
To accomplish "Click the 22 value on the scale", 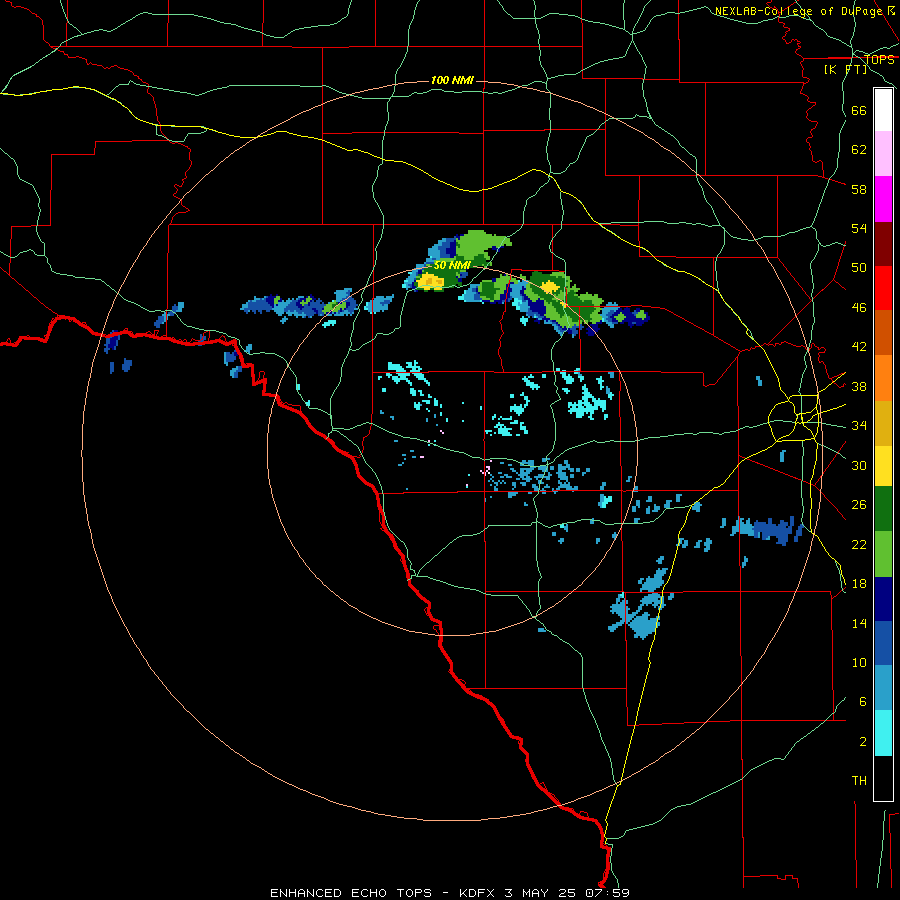I will point(859,544).
